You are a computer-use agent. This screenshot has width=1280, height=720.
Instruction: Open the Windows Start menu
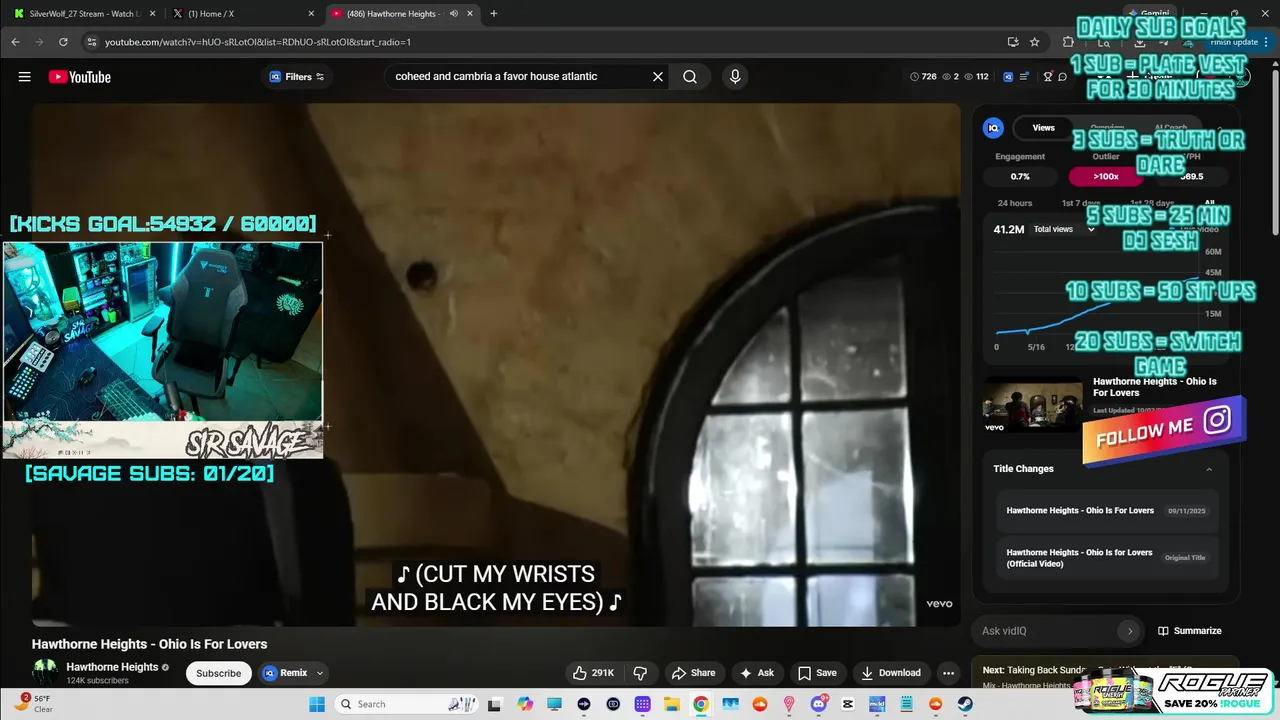(316, 704)
